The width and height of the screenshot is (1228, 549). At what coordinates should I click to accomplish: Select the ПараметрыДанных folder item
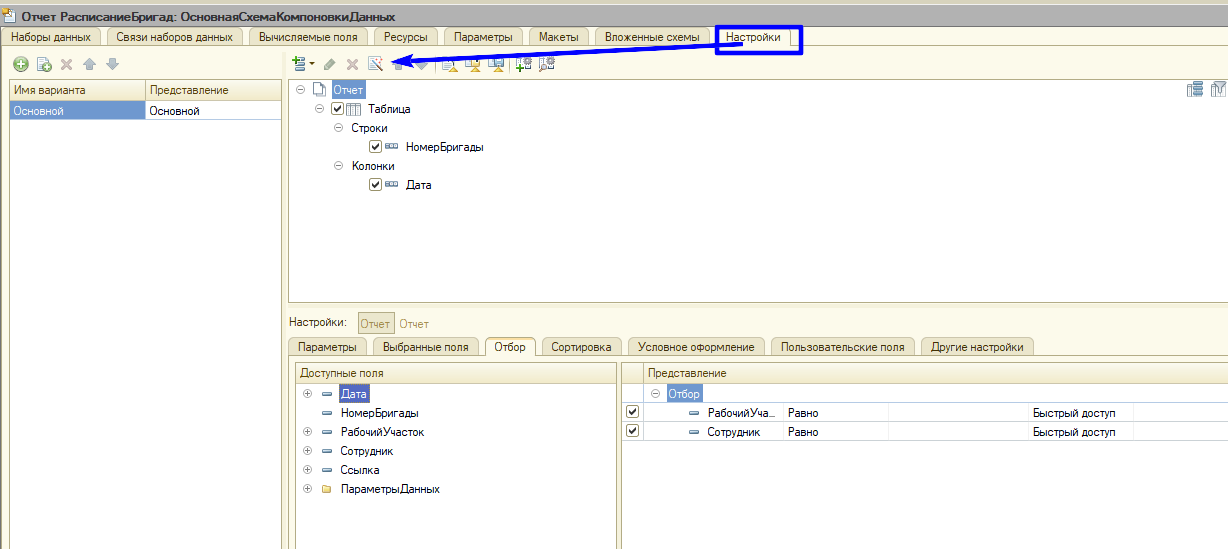coord(389,489)
